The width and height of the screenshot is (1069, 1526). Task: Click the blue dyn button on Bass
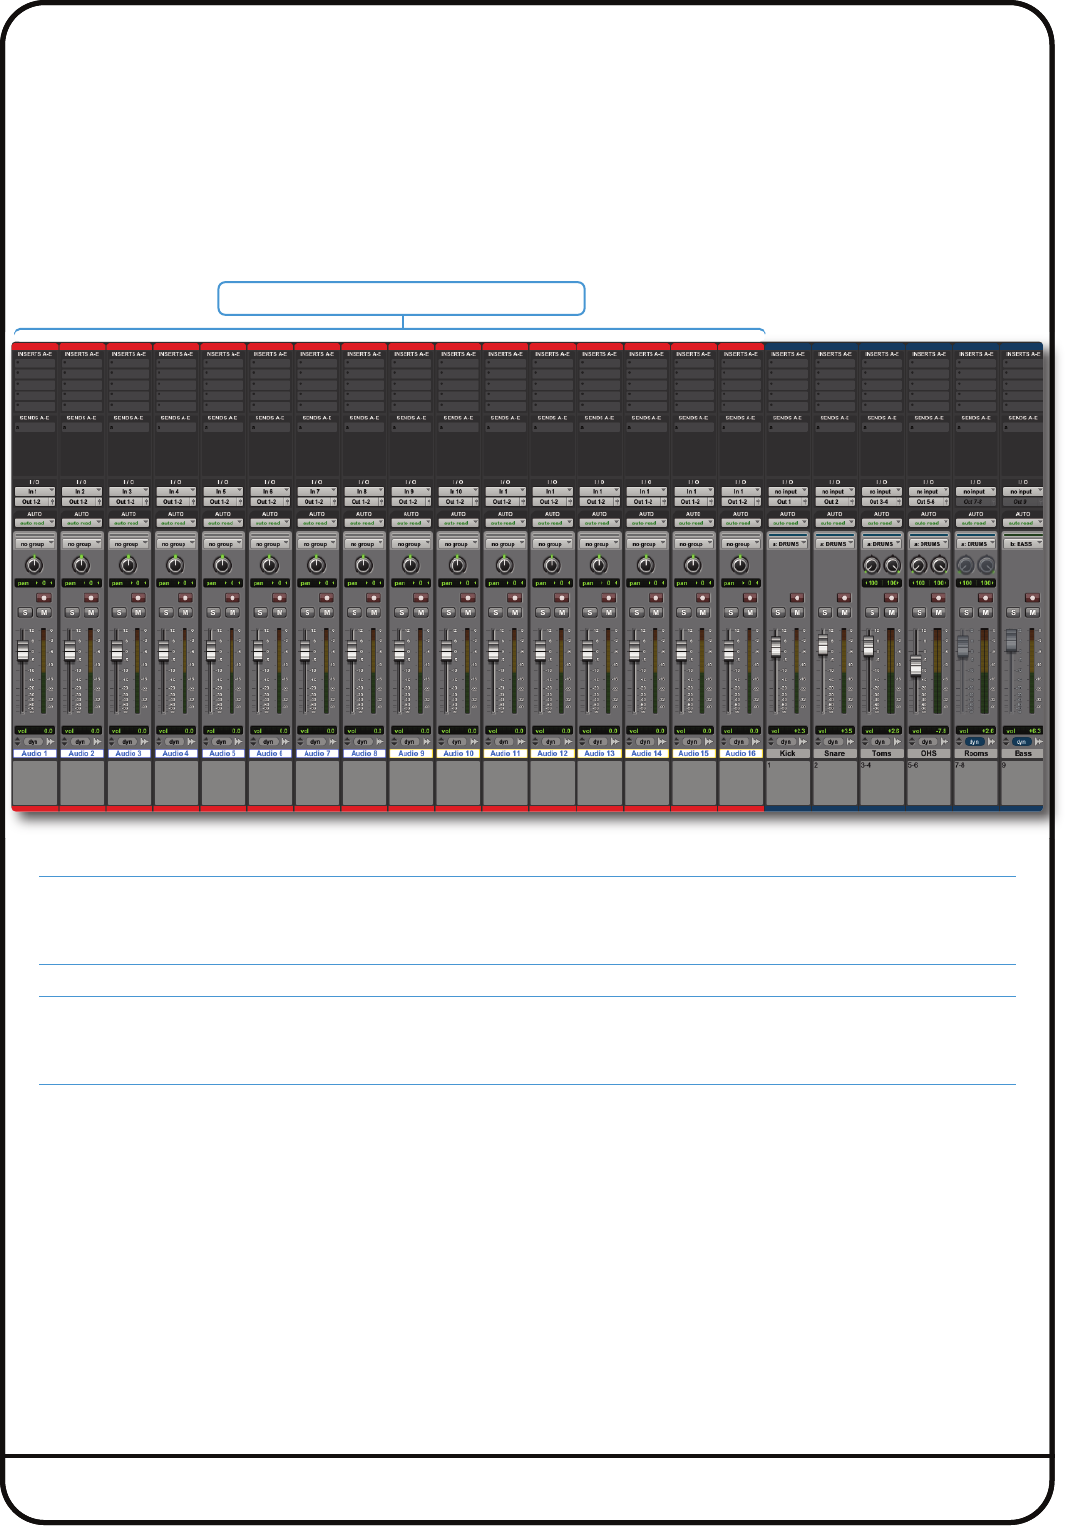point(1021,742)
